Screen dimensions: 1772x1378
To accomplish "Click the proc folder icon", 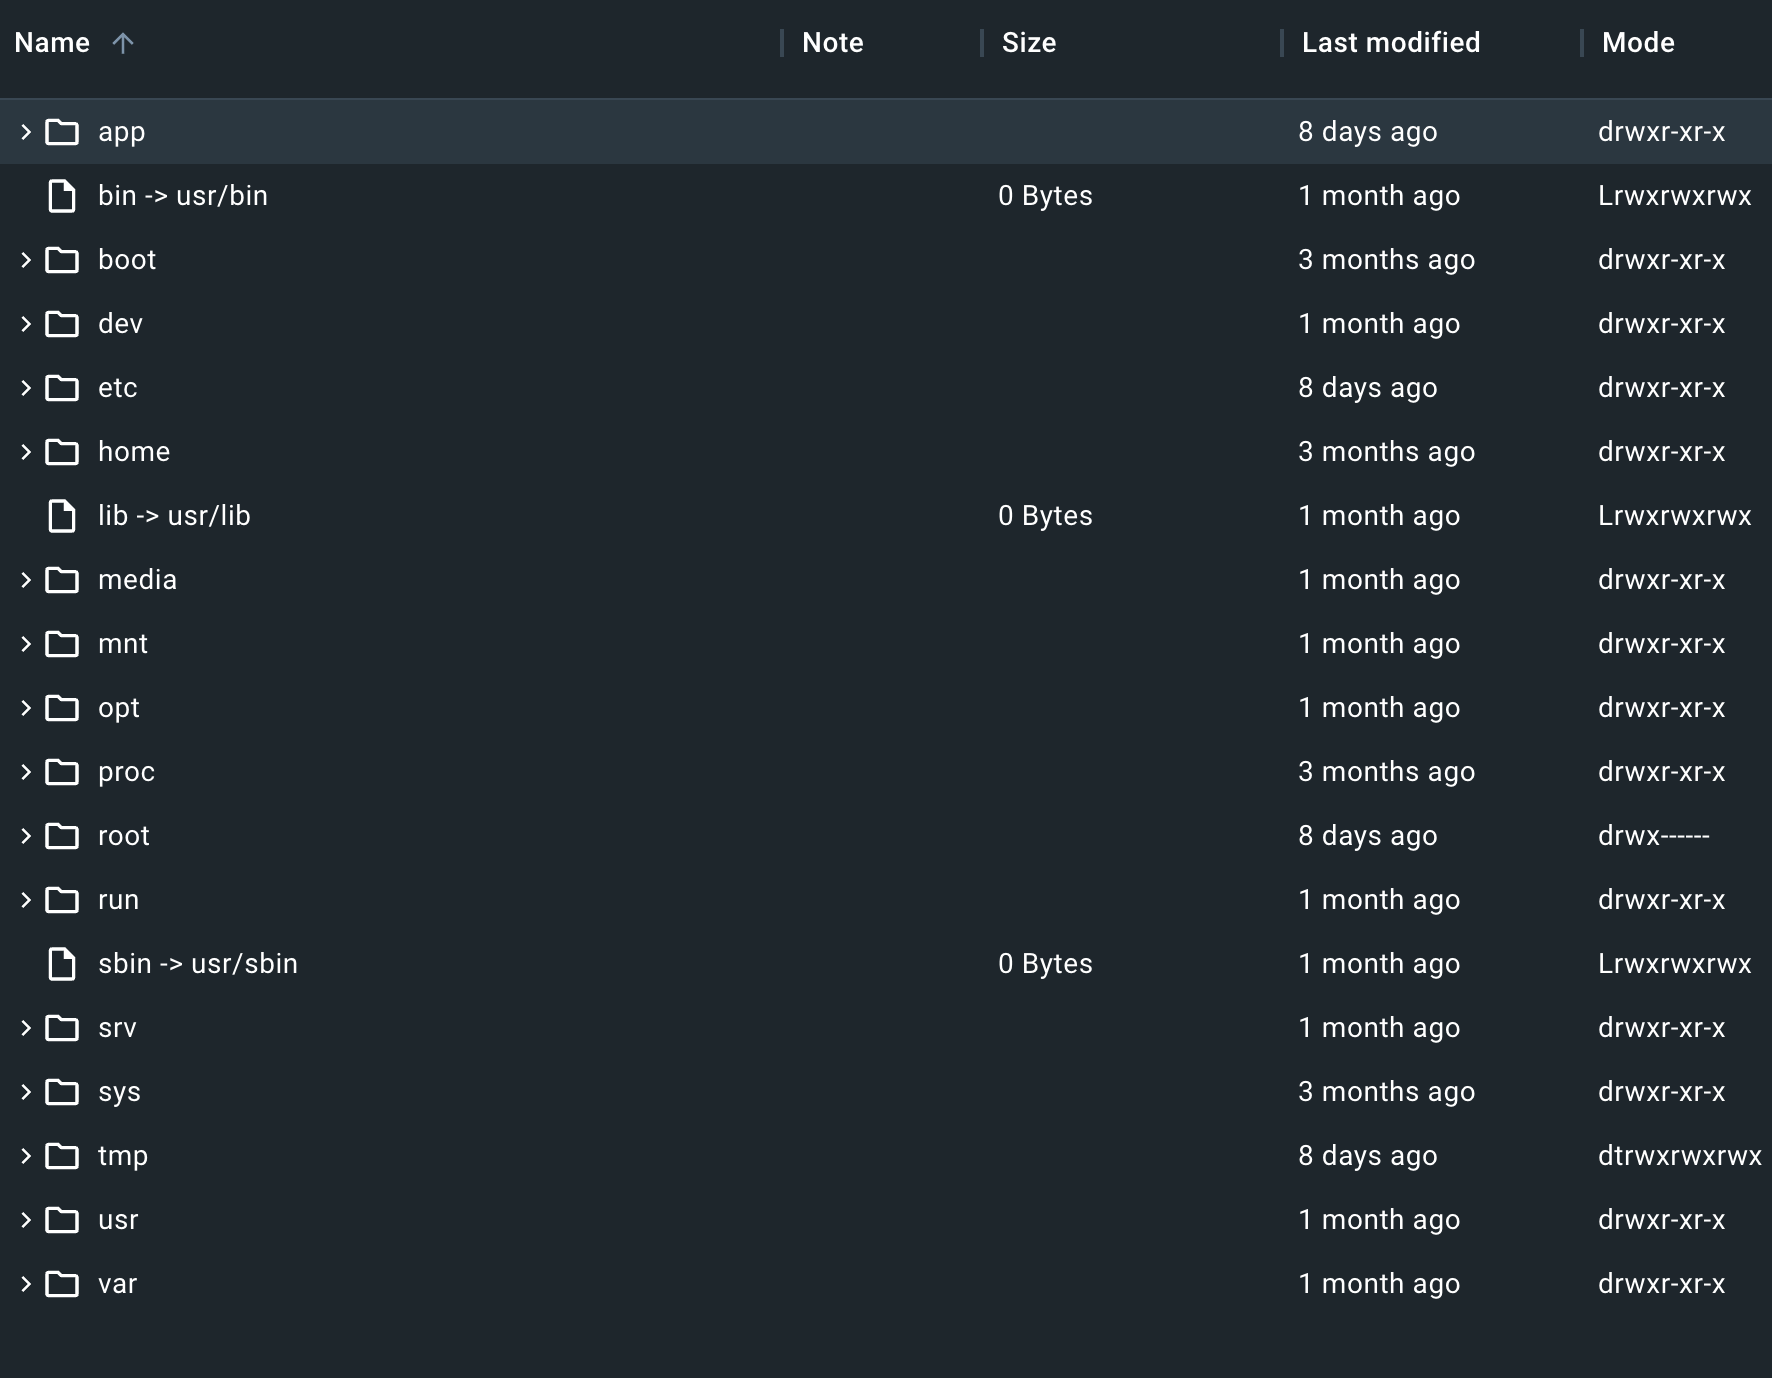I will pyautogui.click(x=62, y=772).
